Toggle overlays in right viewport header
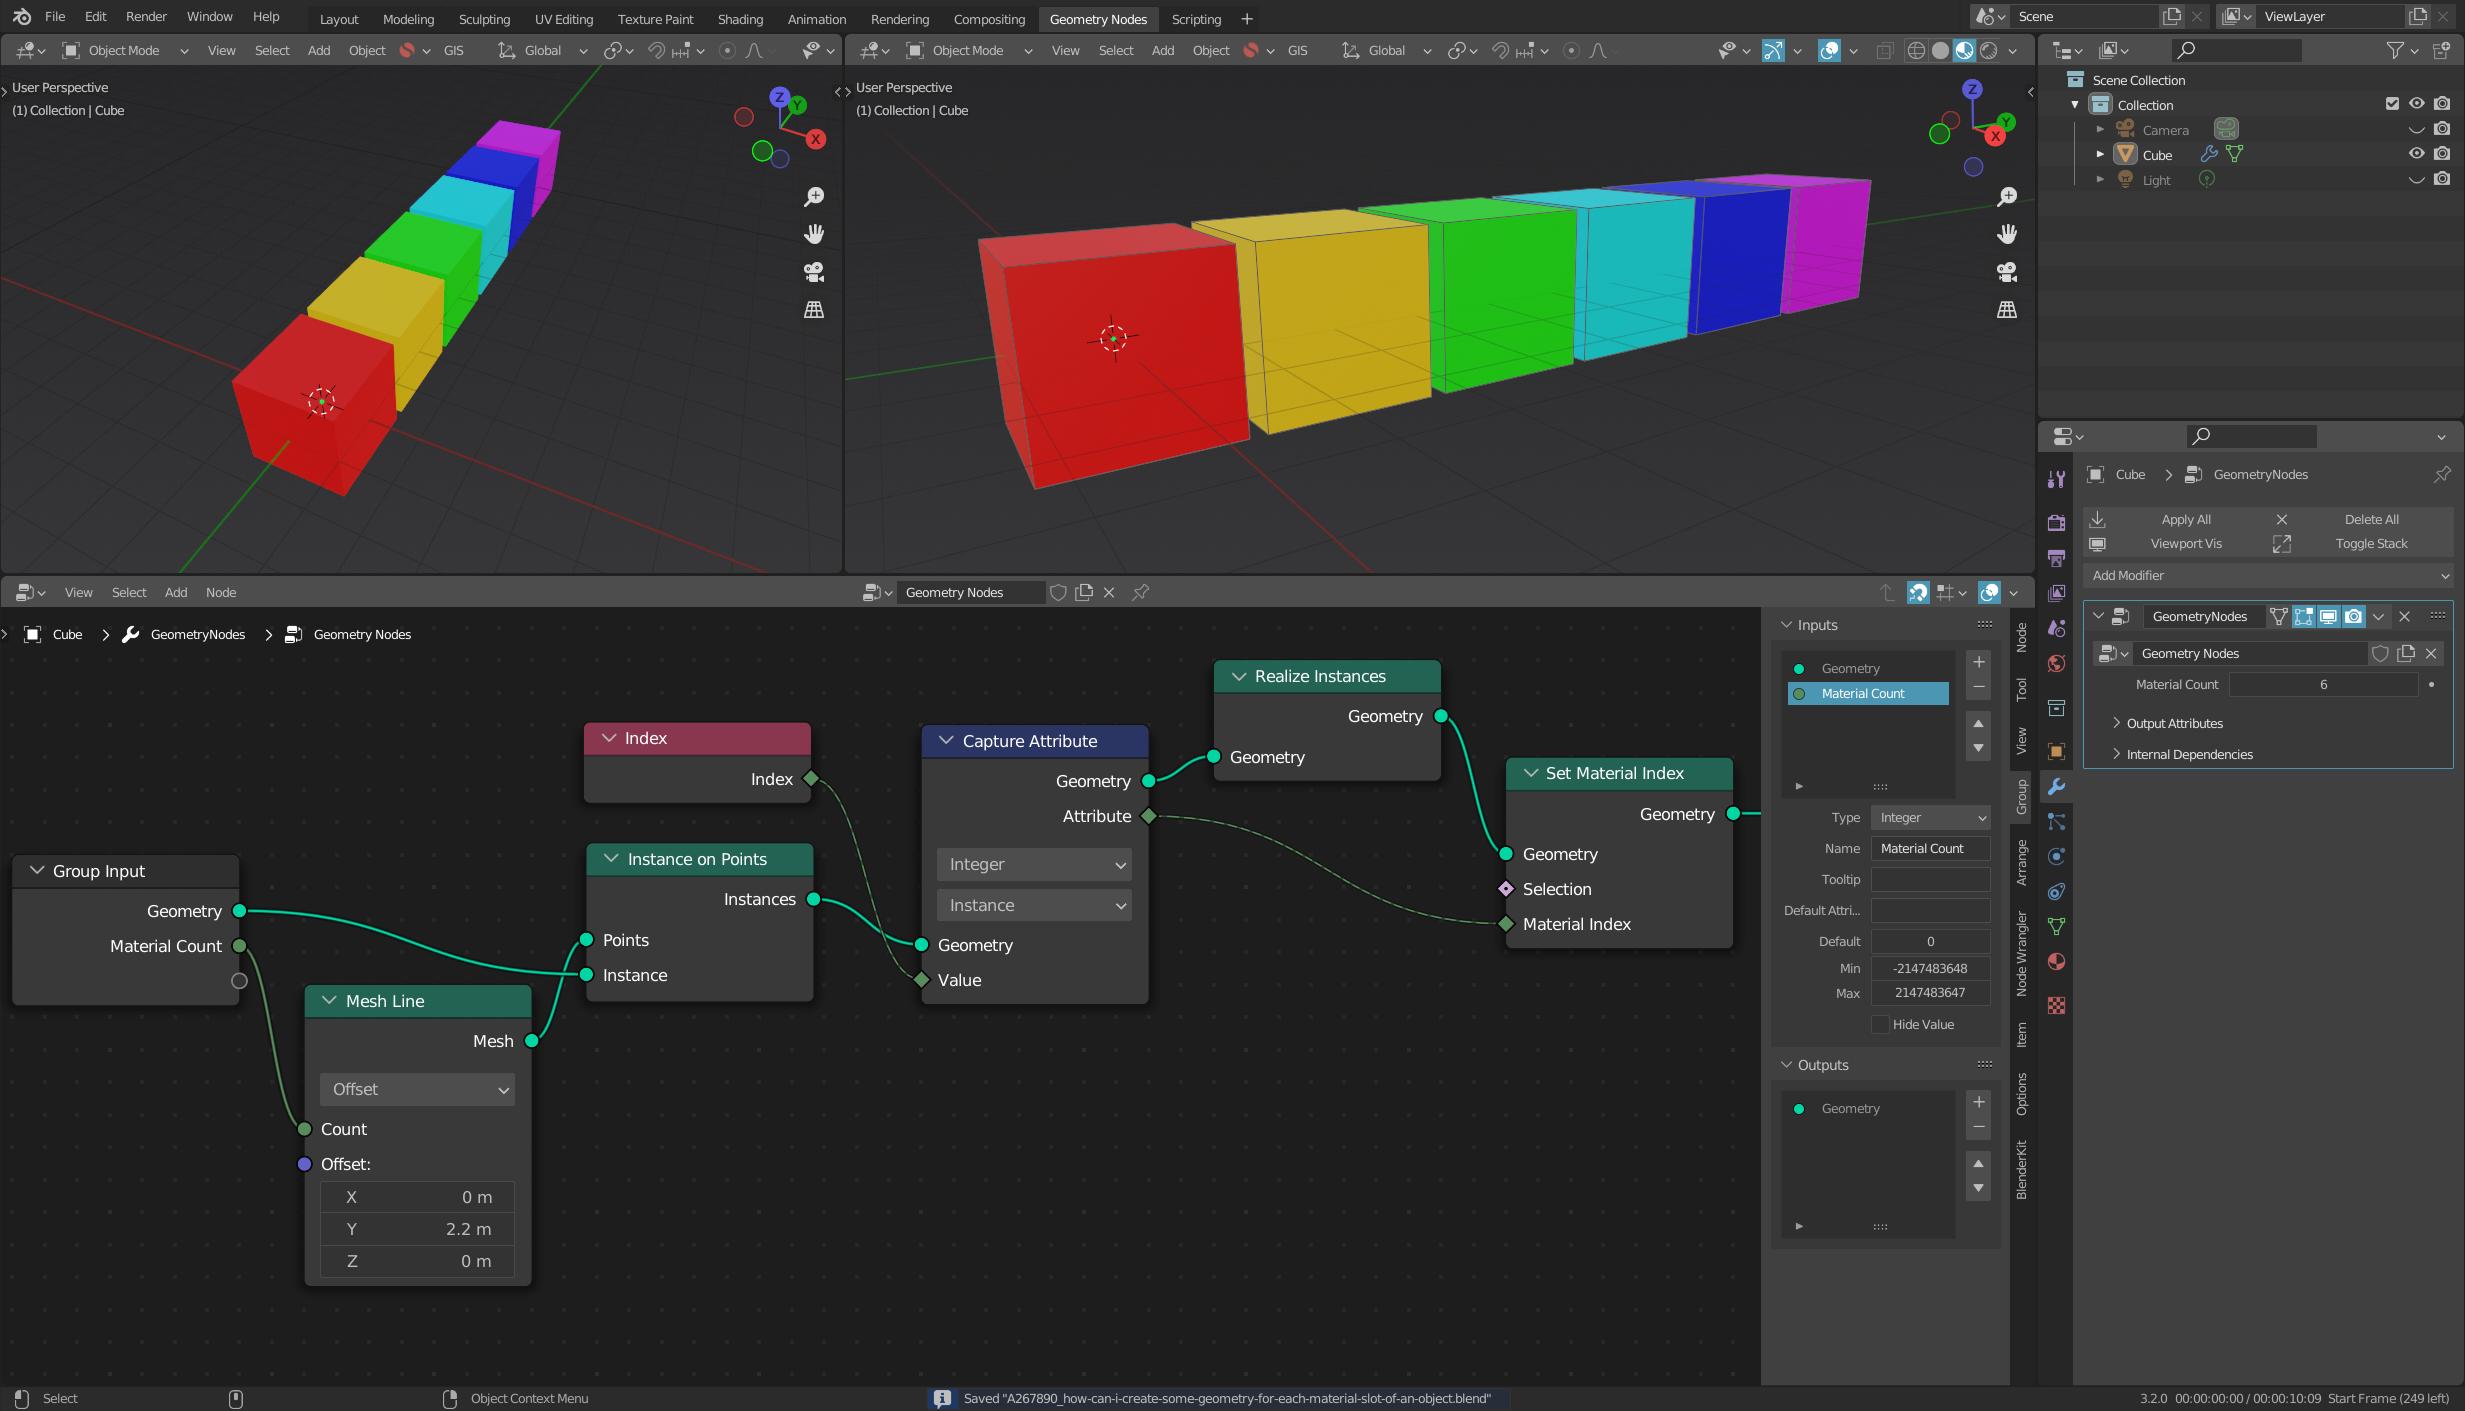This screenshot has width=2465, height=1411. coord(1829,50)
